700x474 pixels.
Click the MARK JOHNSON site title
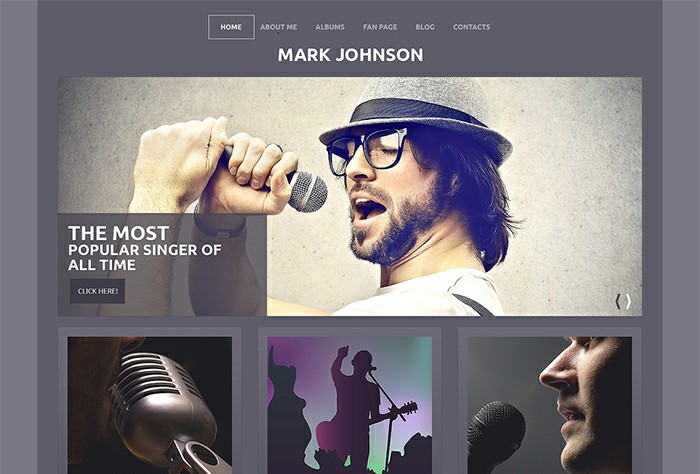tap(350, 55)
